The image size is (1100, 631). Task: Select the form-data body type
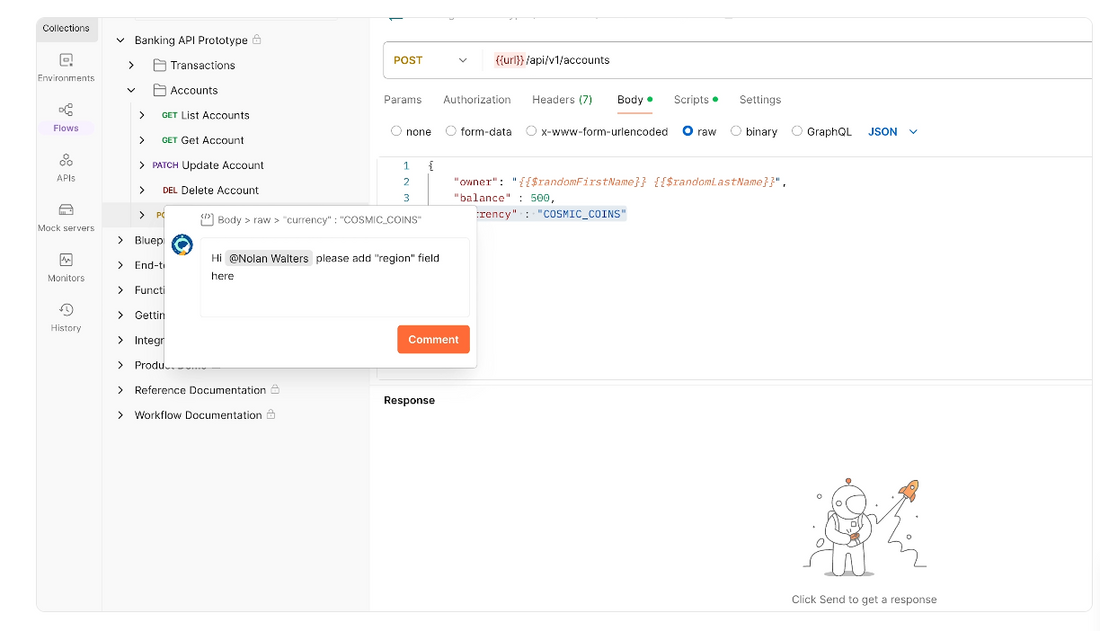451,131
